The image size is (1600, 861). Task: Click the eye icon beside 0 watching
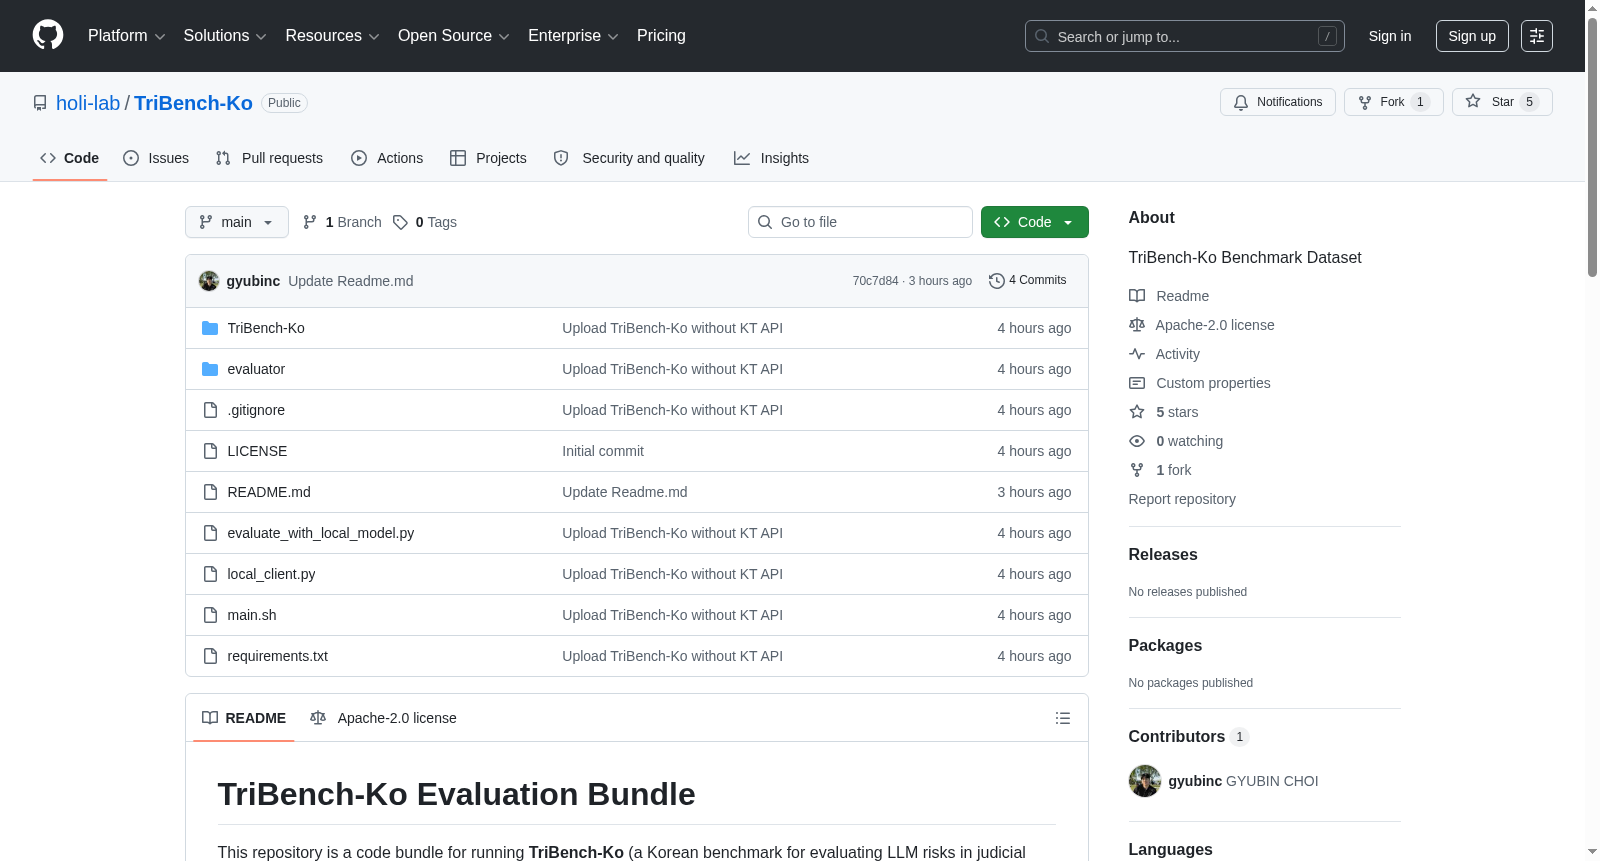point(1137,441)
